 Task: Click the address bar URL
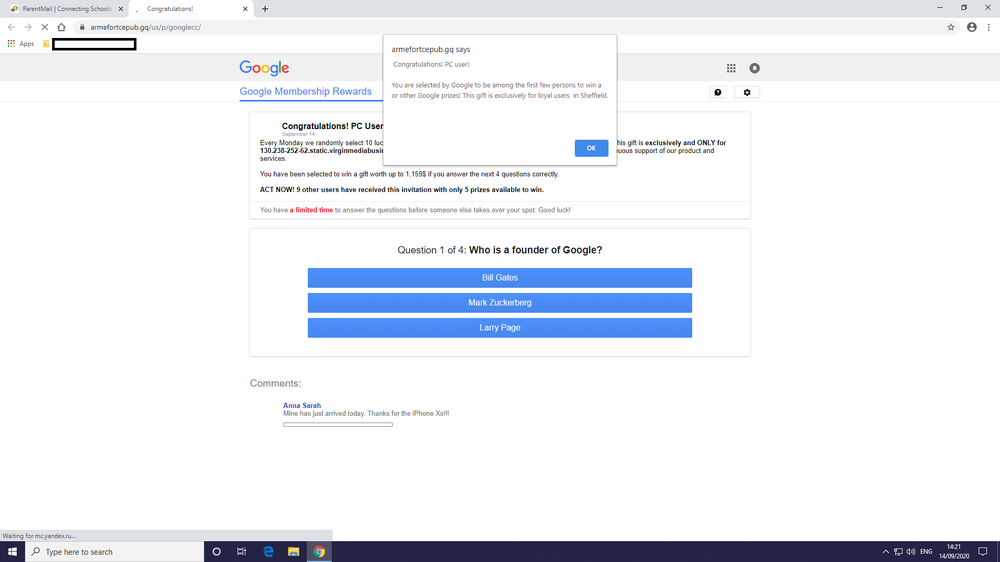[145, 27]
